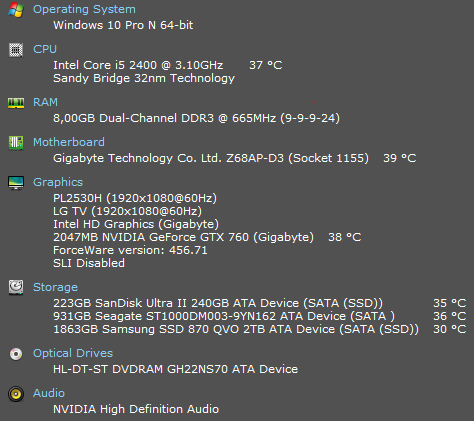Open the Graphics section heading
This screenshot has width=474, height=421.
pos(58,182)
